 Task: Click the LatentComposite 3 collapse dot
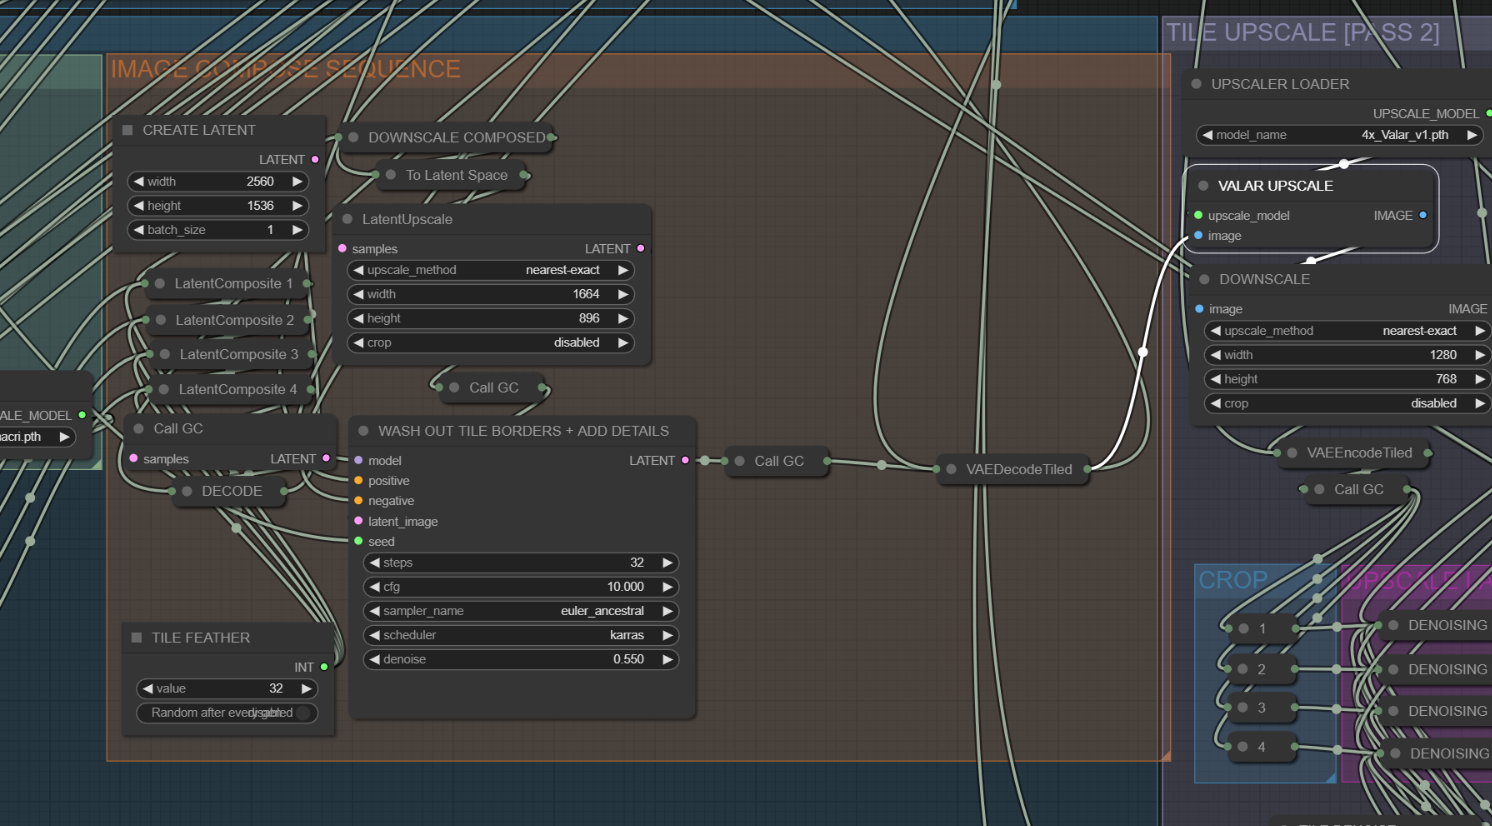point(165,354)
